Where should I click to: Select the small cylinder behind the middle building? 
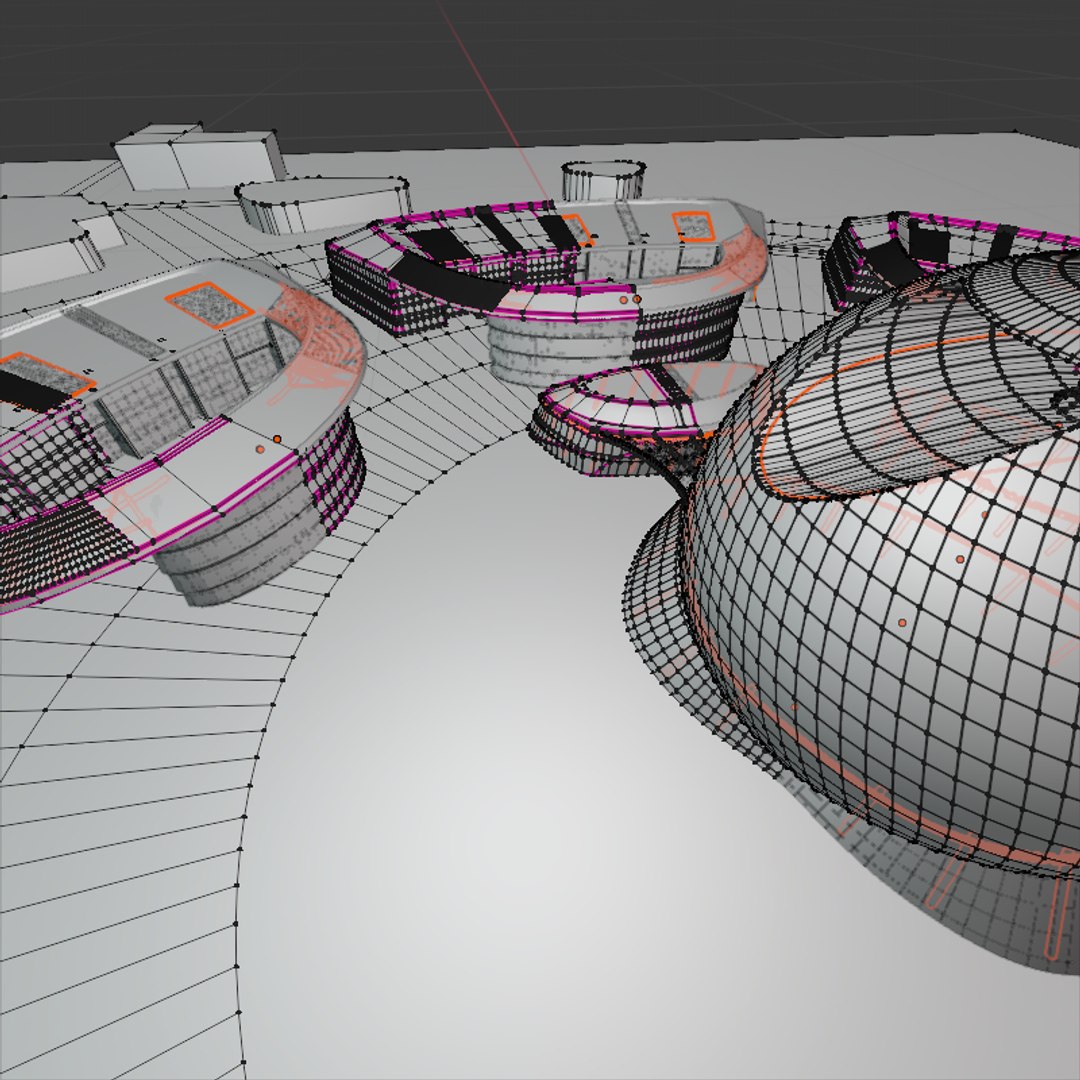pyautogui.click(x=604, y=180)
